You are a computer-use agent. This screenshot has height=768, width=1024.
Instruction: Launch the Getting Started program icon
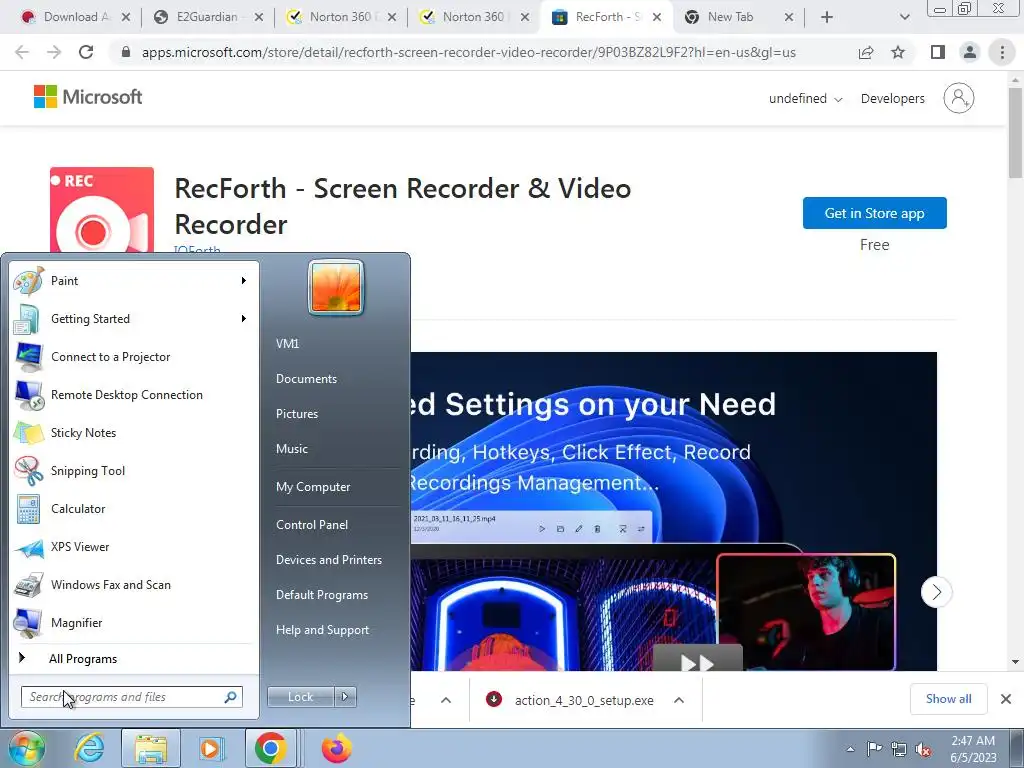28,319
